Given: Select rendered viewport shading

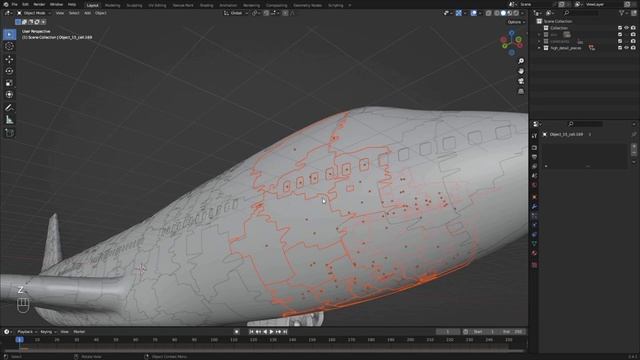Looking at the screenshot, I should [x=516, y=13].
